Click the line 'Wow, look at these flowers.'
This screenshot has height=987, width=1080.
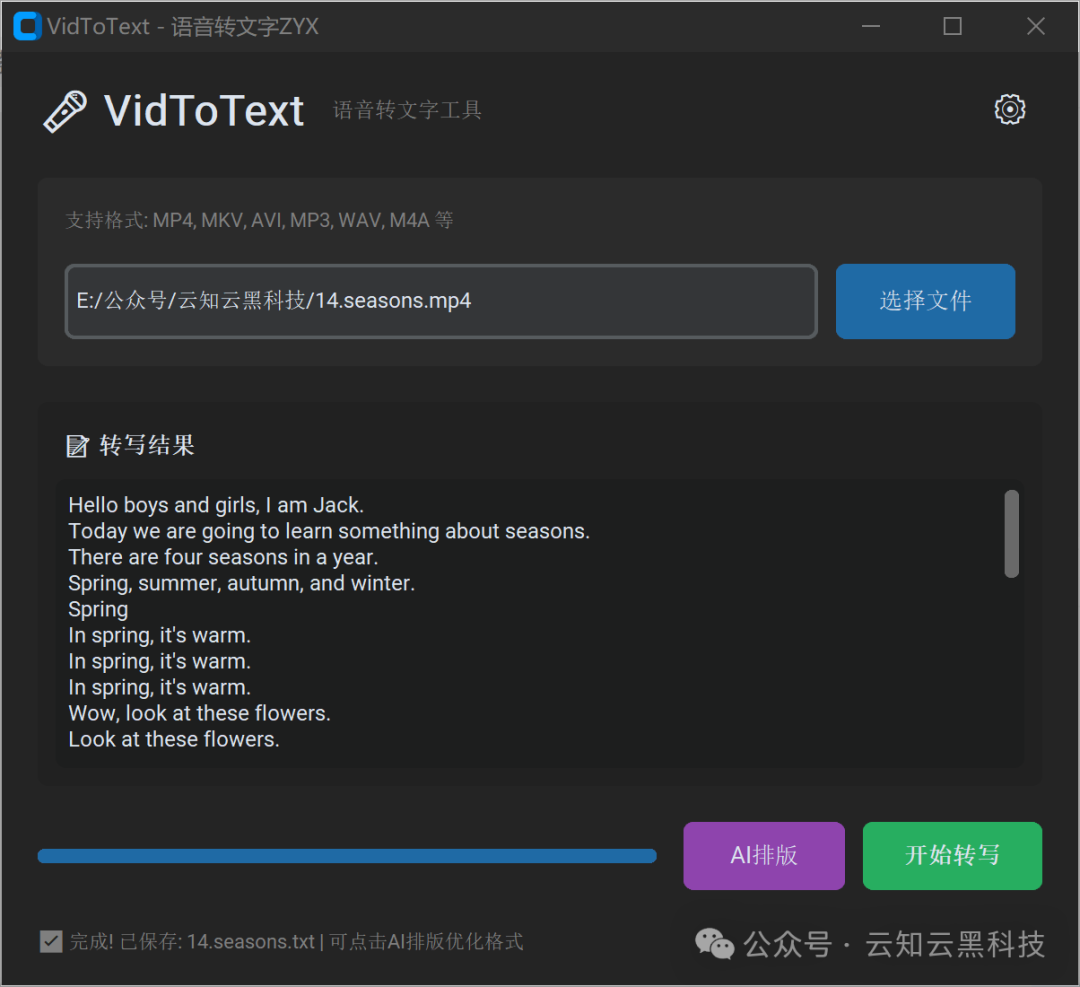(x=199, y=713)
